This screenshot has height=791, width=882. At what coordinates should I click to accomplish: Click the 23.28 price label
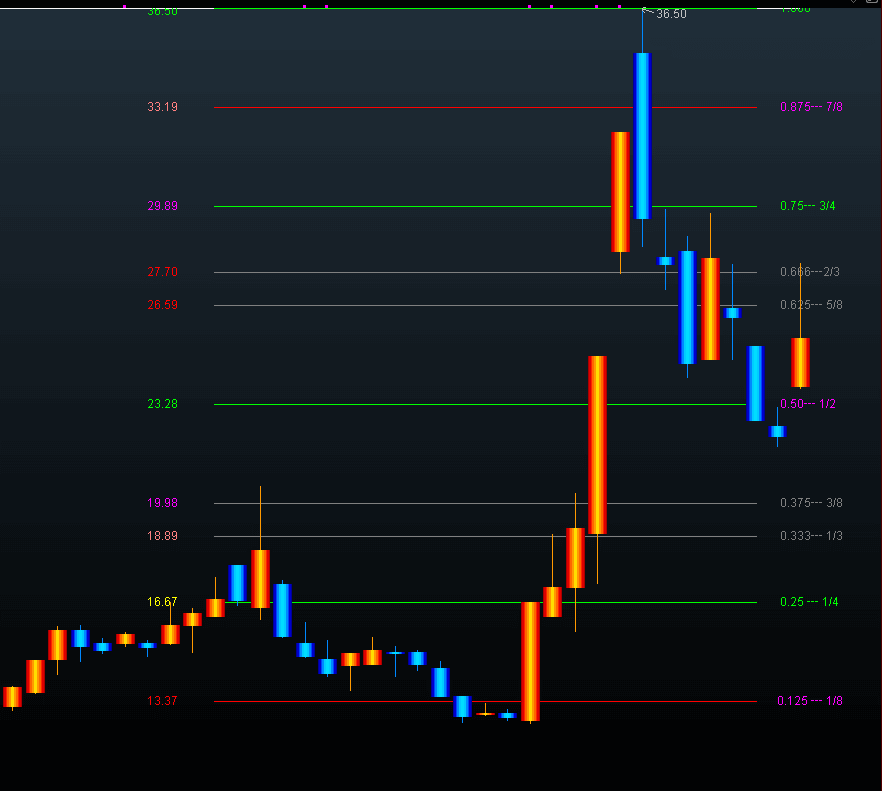pos(162,404)
